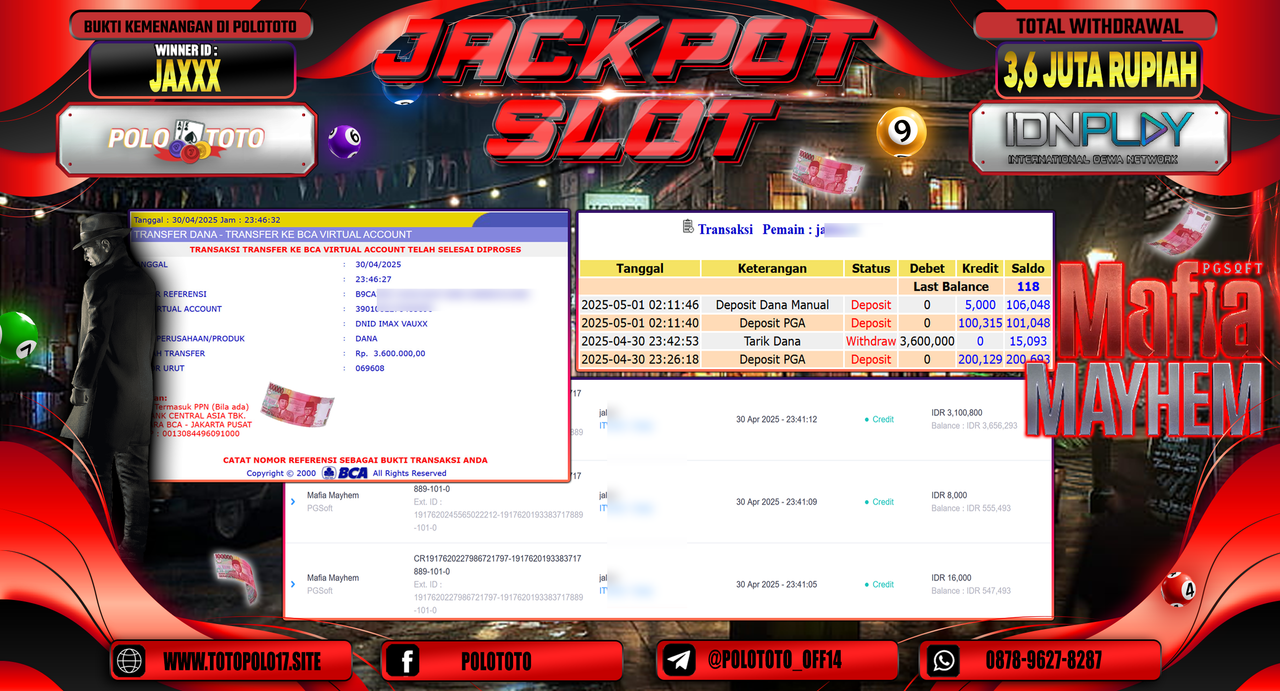Click the WhatsApp icon beside the phone number
The width and height of the screenshot is (1280, 691).
943,661
